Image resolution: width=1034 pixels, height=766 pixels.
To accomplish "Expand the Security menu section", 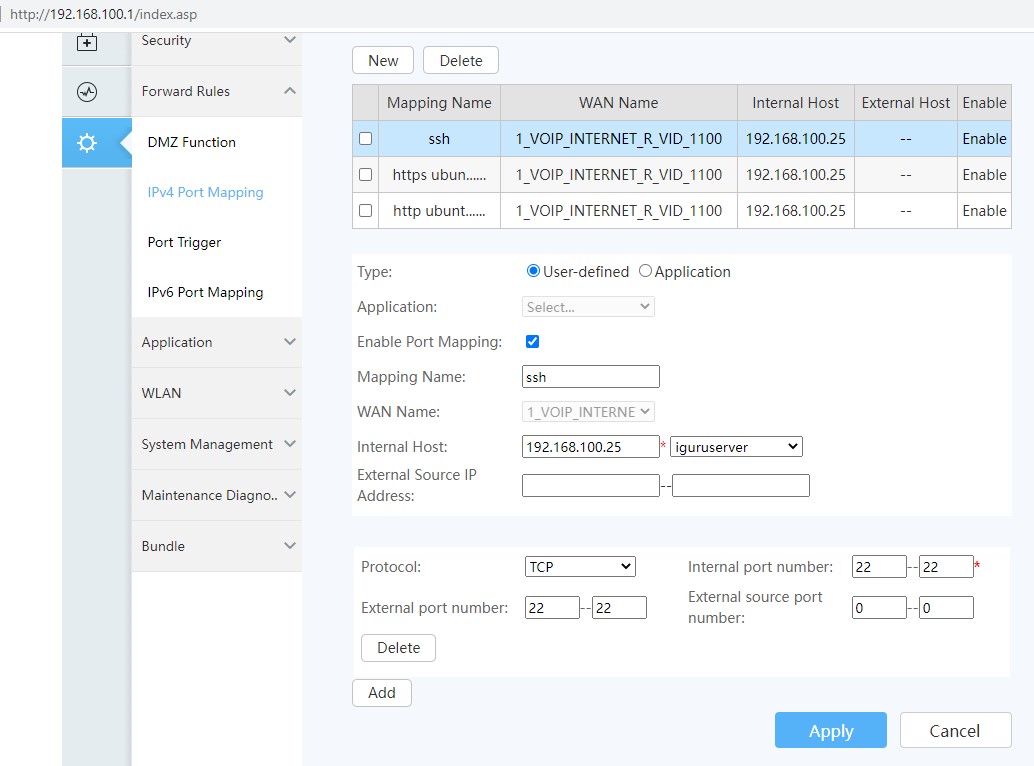I will pos(217,40).
